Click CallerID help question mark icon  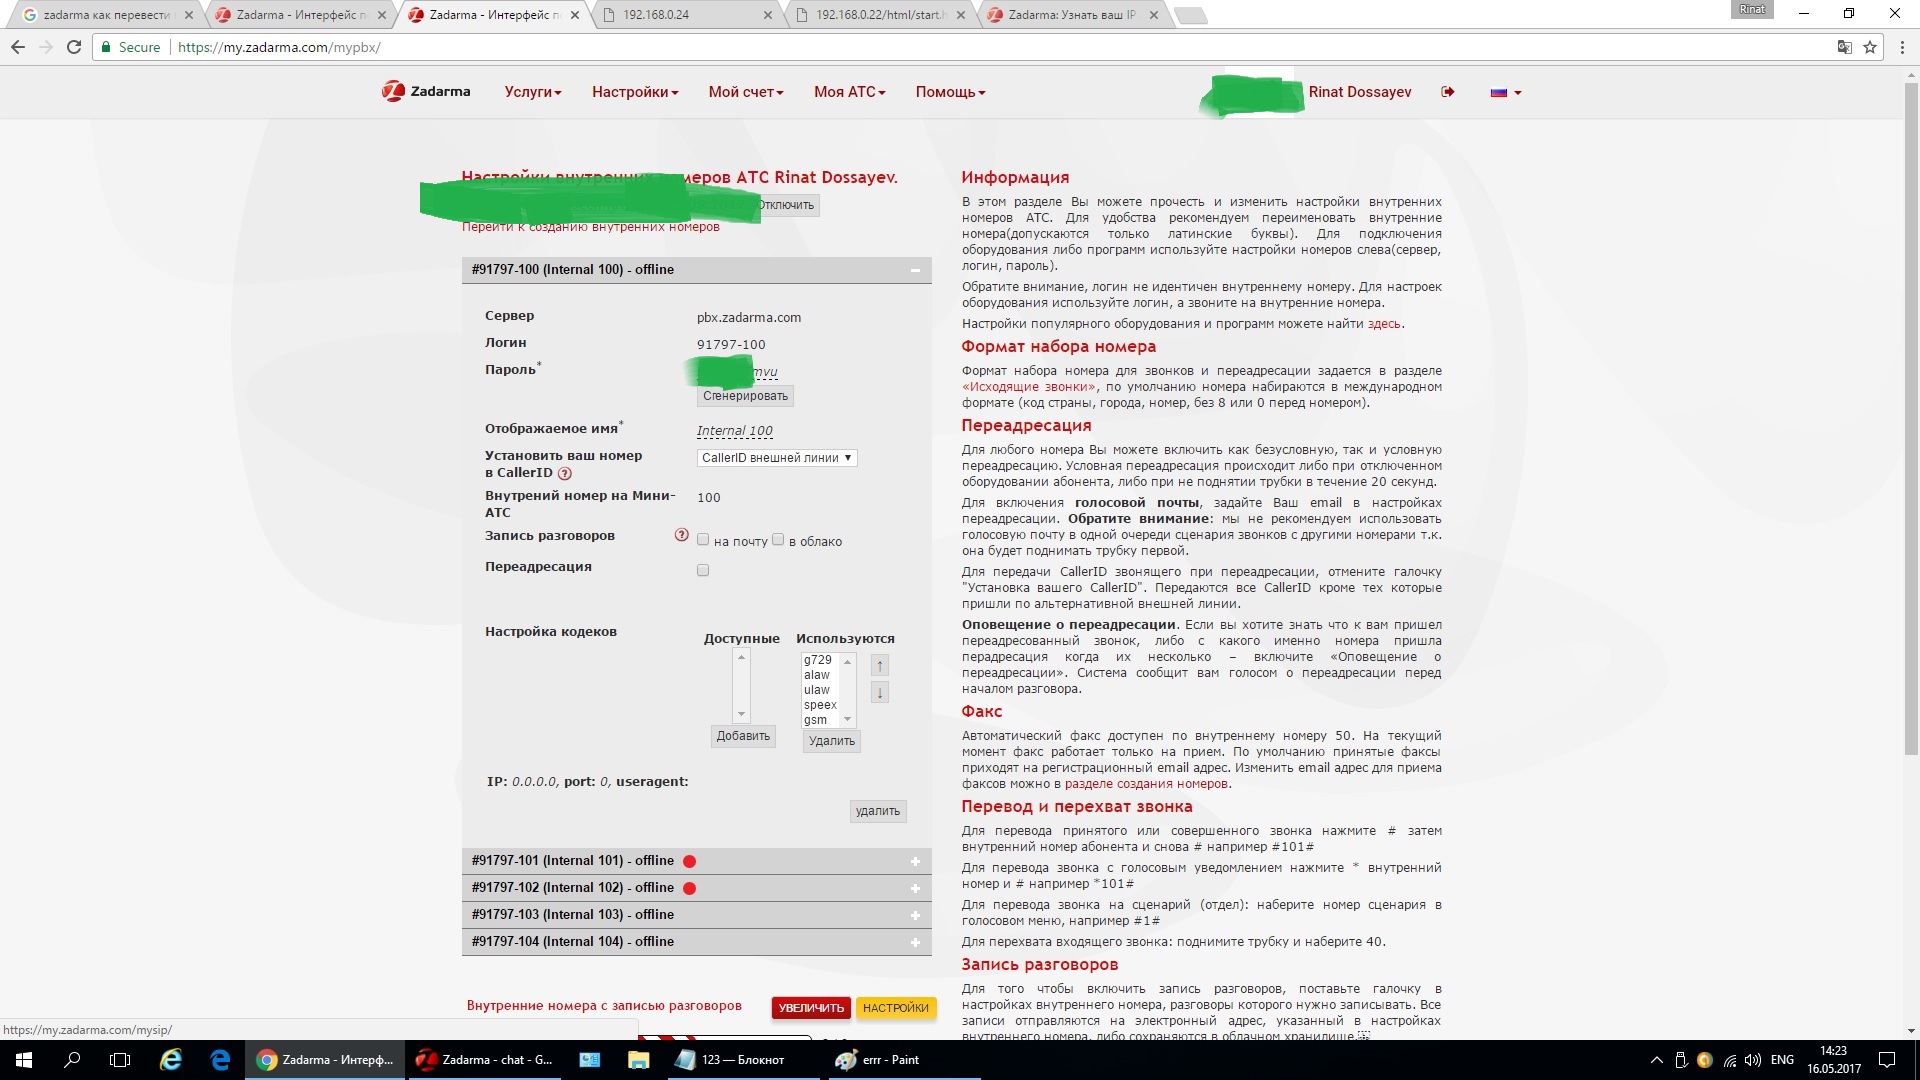tap(565, 474)
